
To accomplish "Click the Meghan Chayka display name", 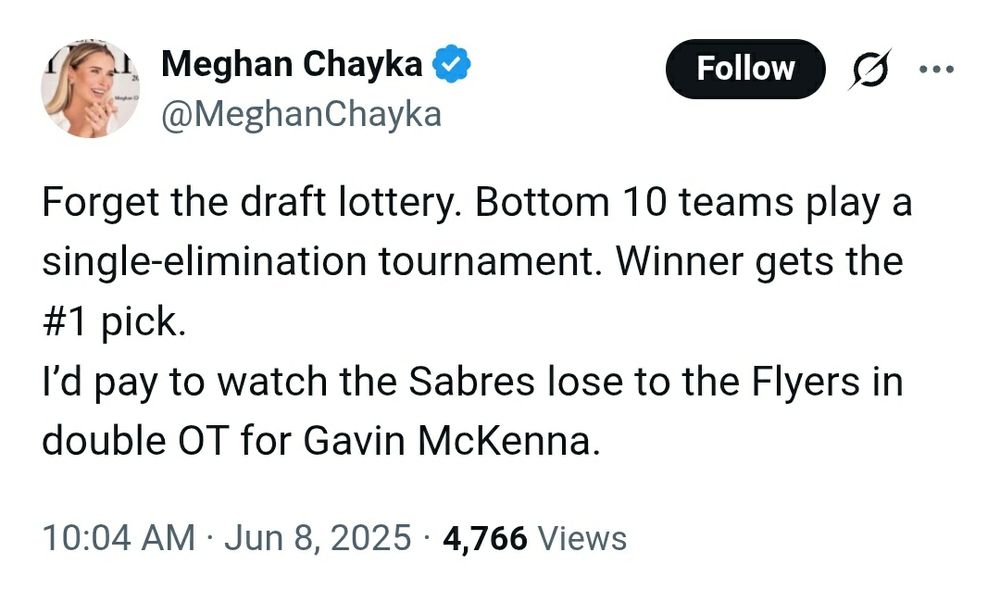I will [x=292, y=66].
